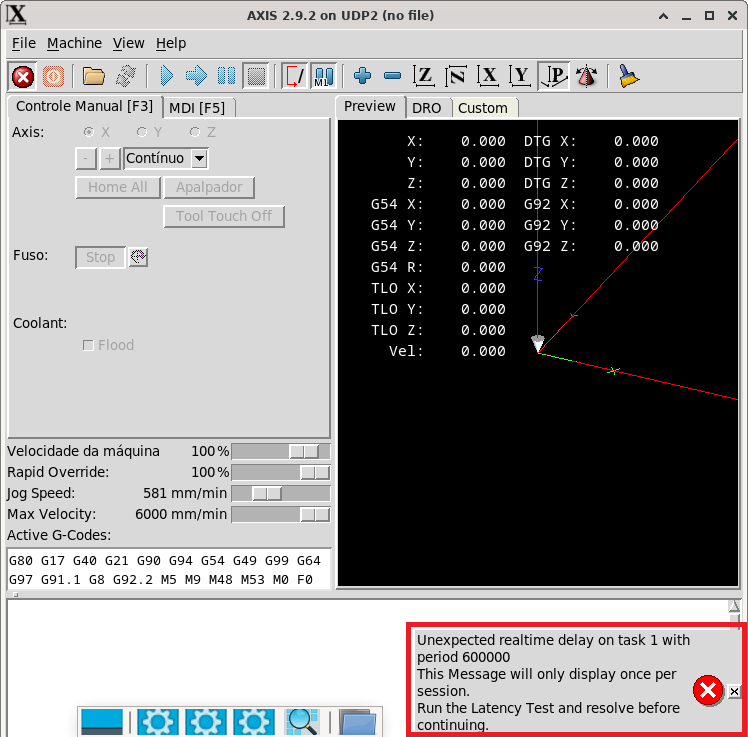Toggle optional pause M1 icon

click(x=323, y=76)
